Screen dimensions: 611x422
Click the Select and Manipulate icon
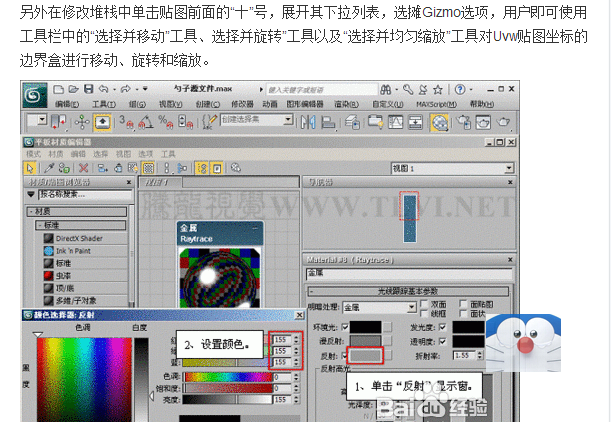82,122
